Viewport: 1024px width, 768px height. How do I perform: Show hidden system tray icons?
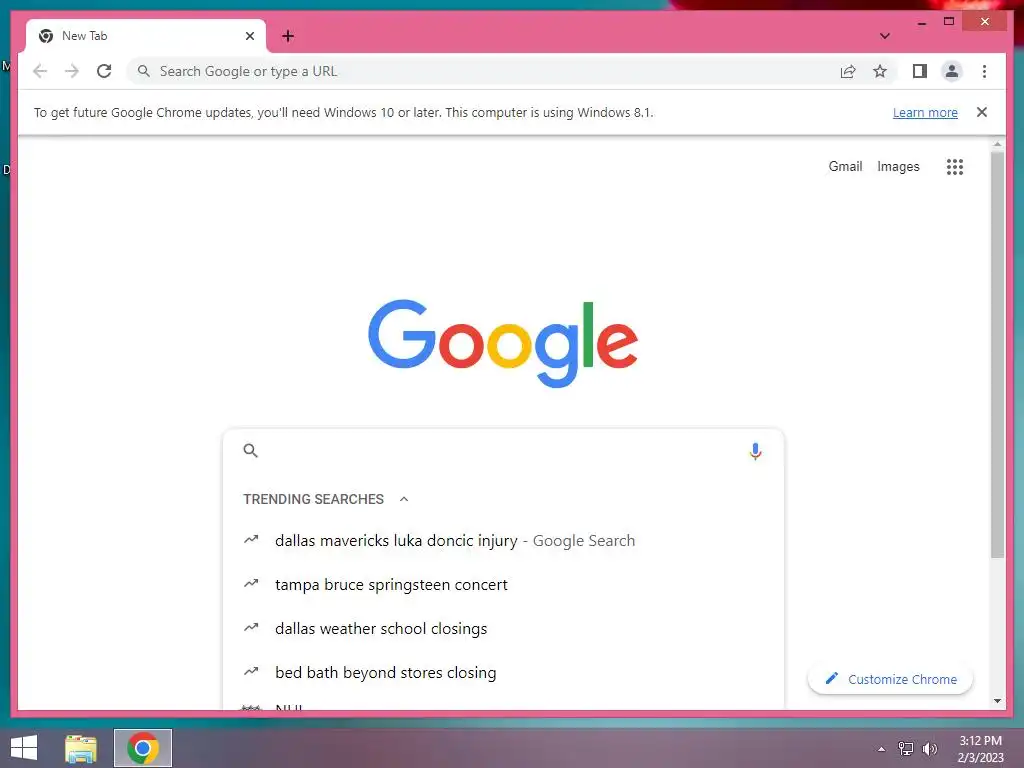tap(881, 749)
